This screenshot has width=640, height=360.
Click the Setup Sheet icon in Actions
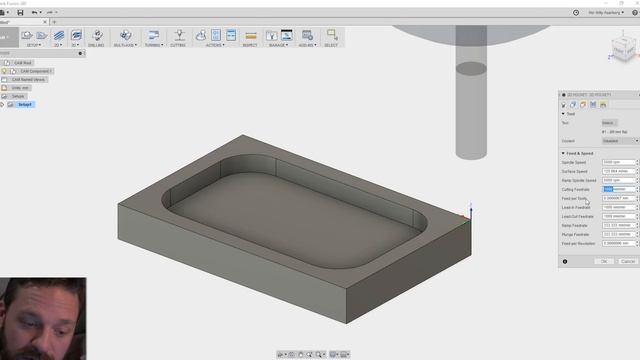(x=231, y=36)
